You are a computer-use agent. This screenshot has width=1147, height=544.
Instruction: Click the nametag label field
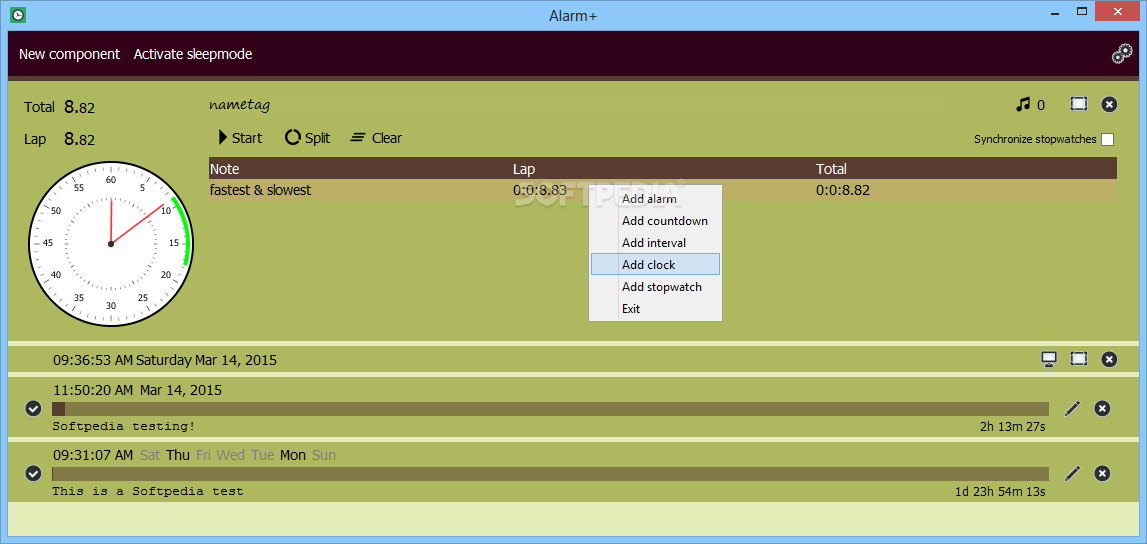240,105
